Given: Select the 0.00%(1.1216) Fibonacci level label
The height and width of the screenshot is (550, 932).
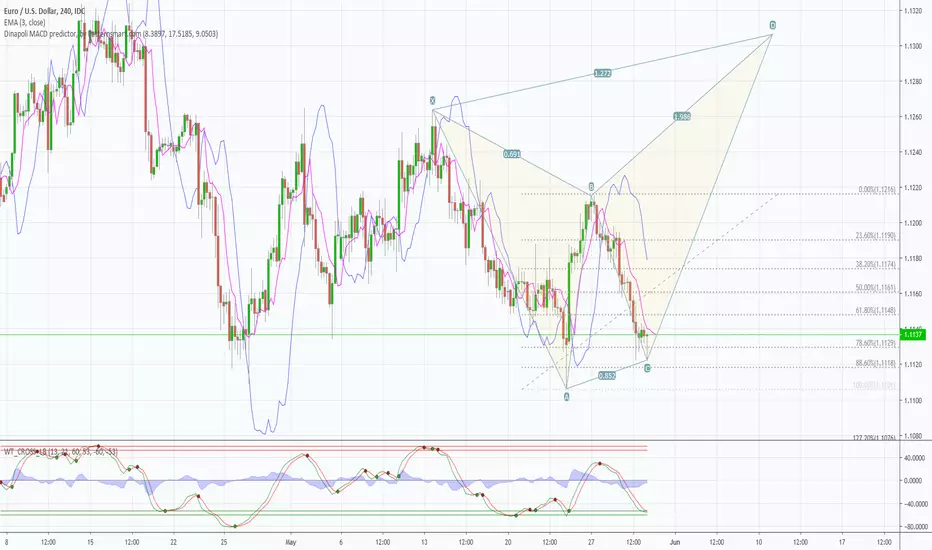Looking at the screenshot, I should tap(877, 190).
